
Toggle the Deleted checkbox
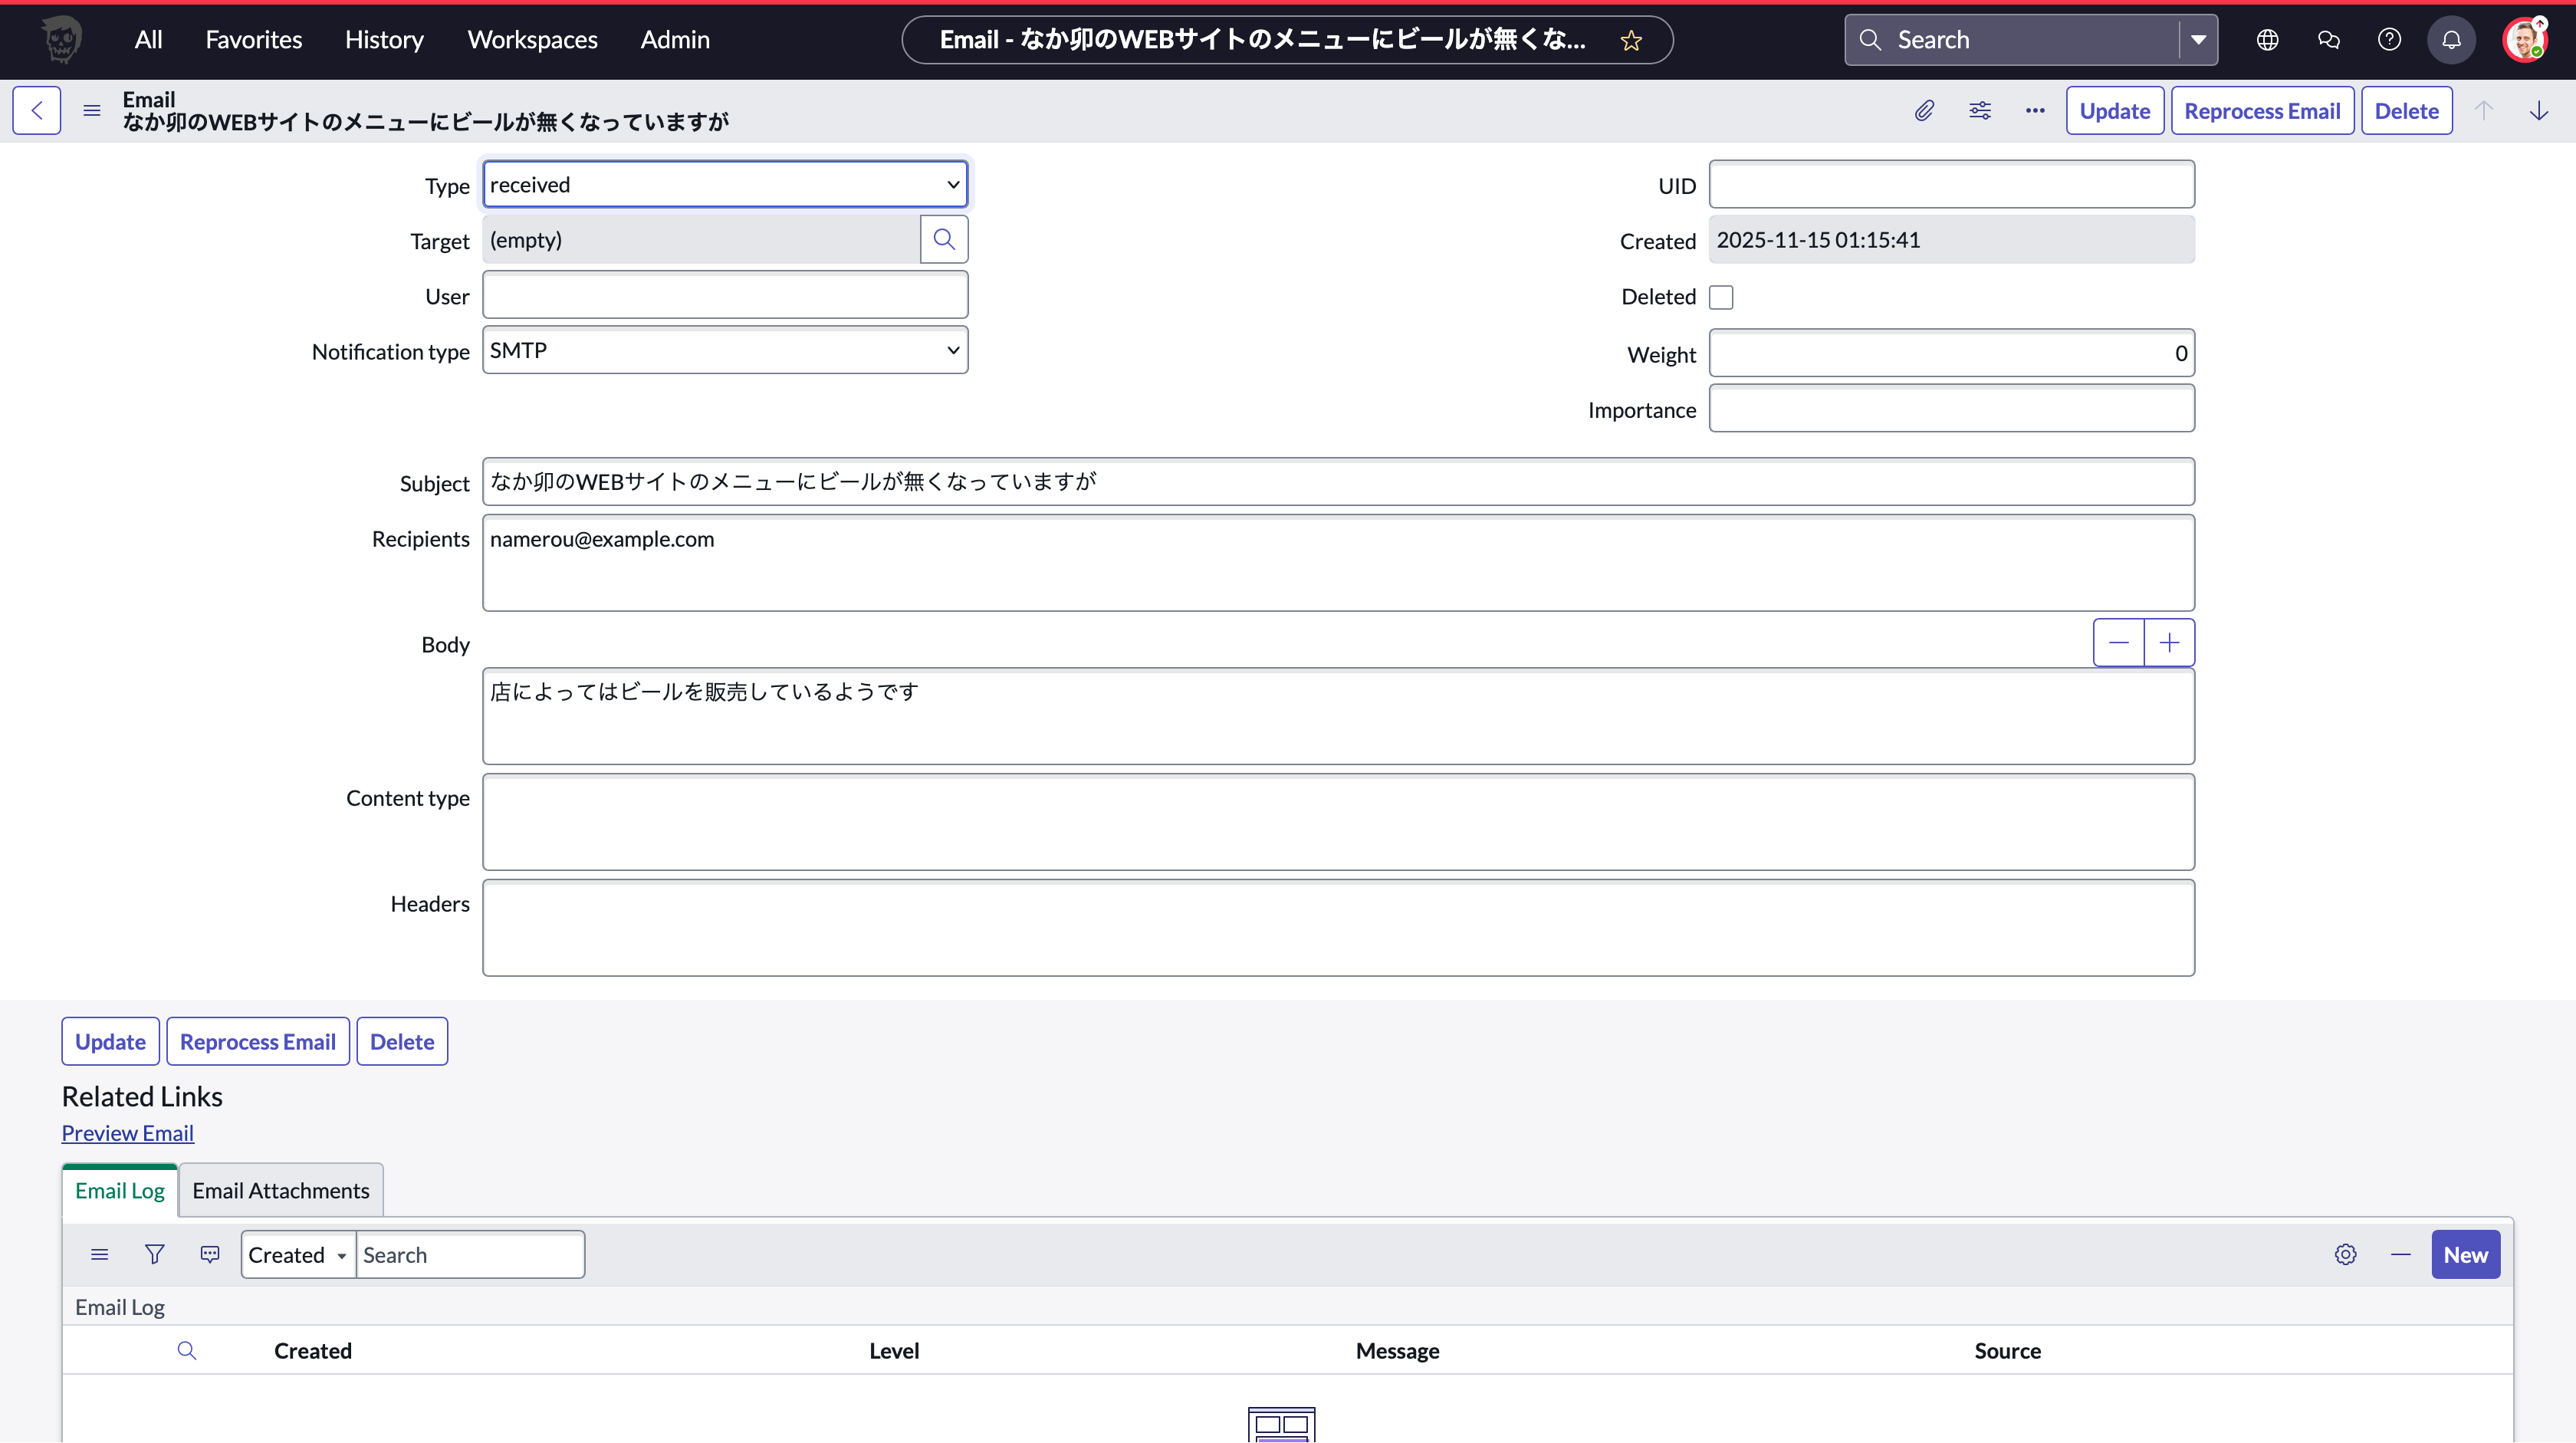tap(1721, 297)
